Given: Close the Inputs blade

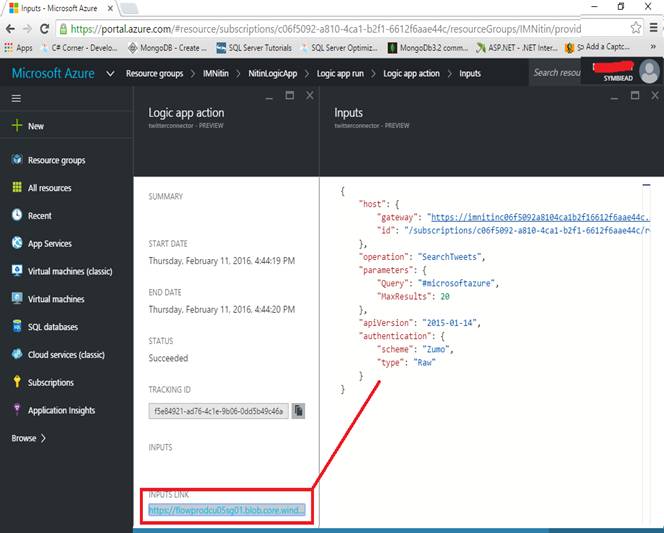Looking at the screenshot, I should pyautogui.click(x=655, y=95).
